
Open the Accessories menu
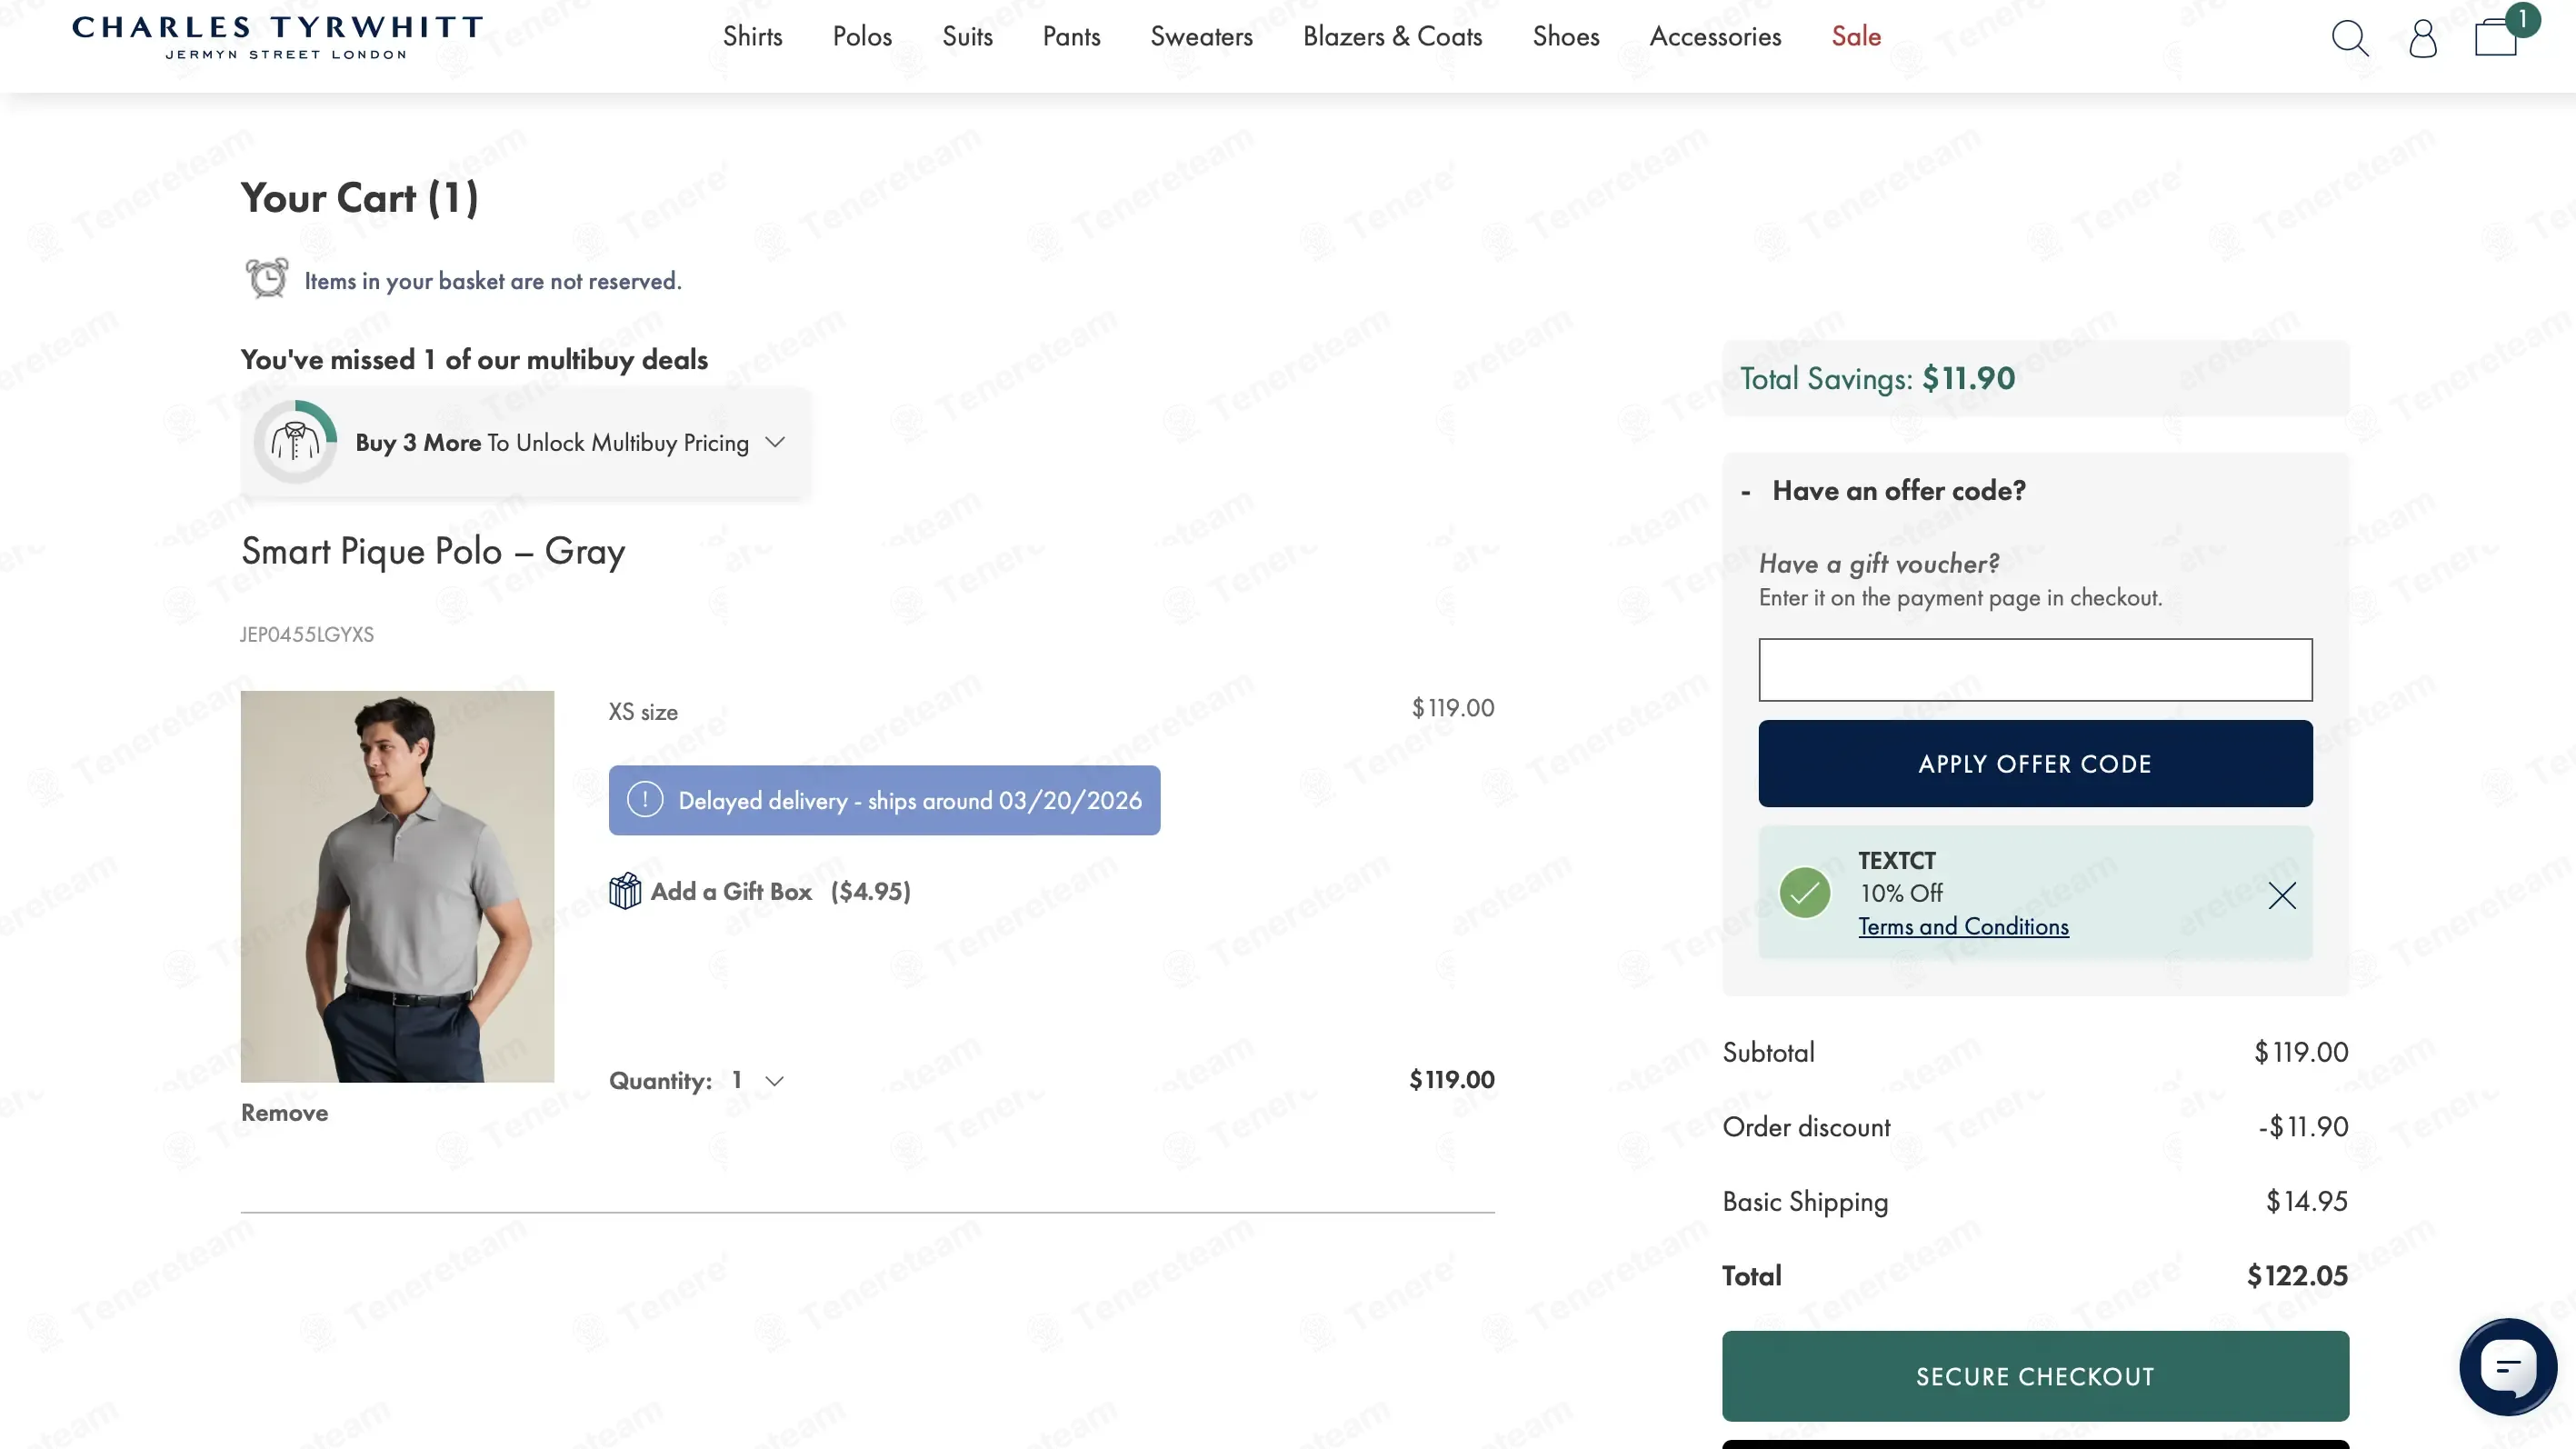1715,37
